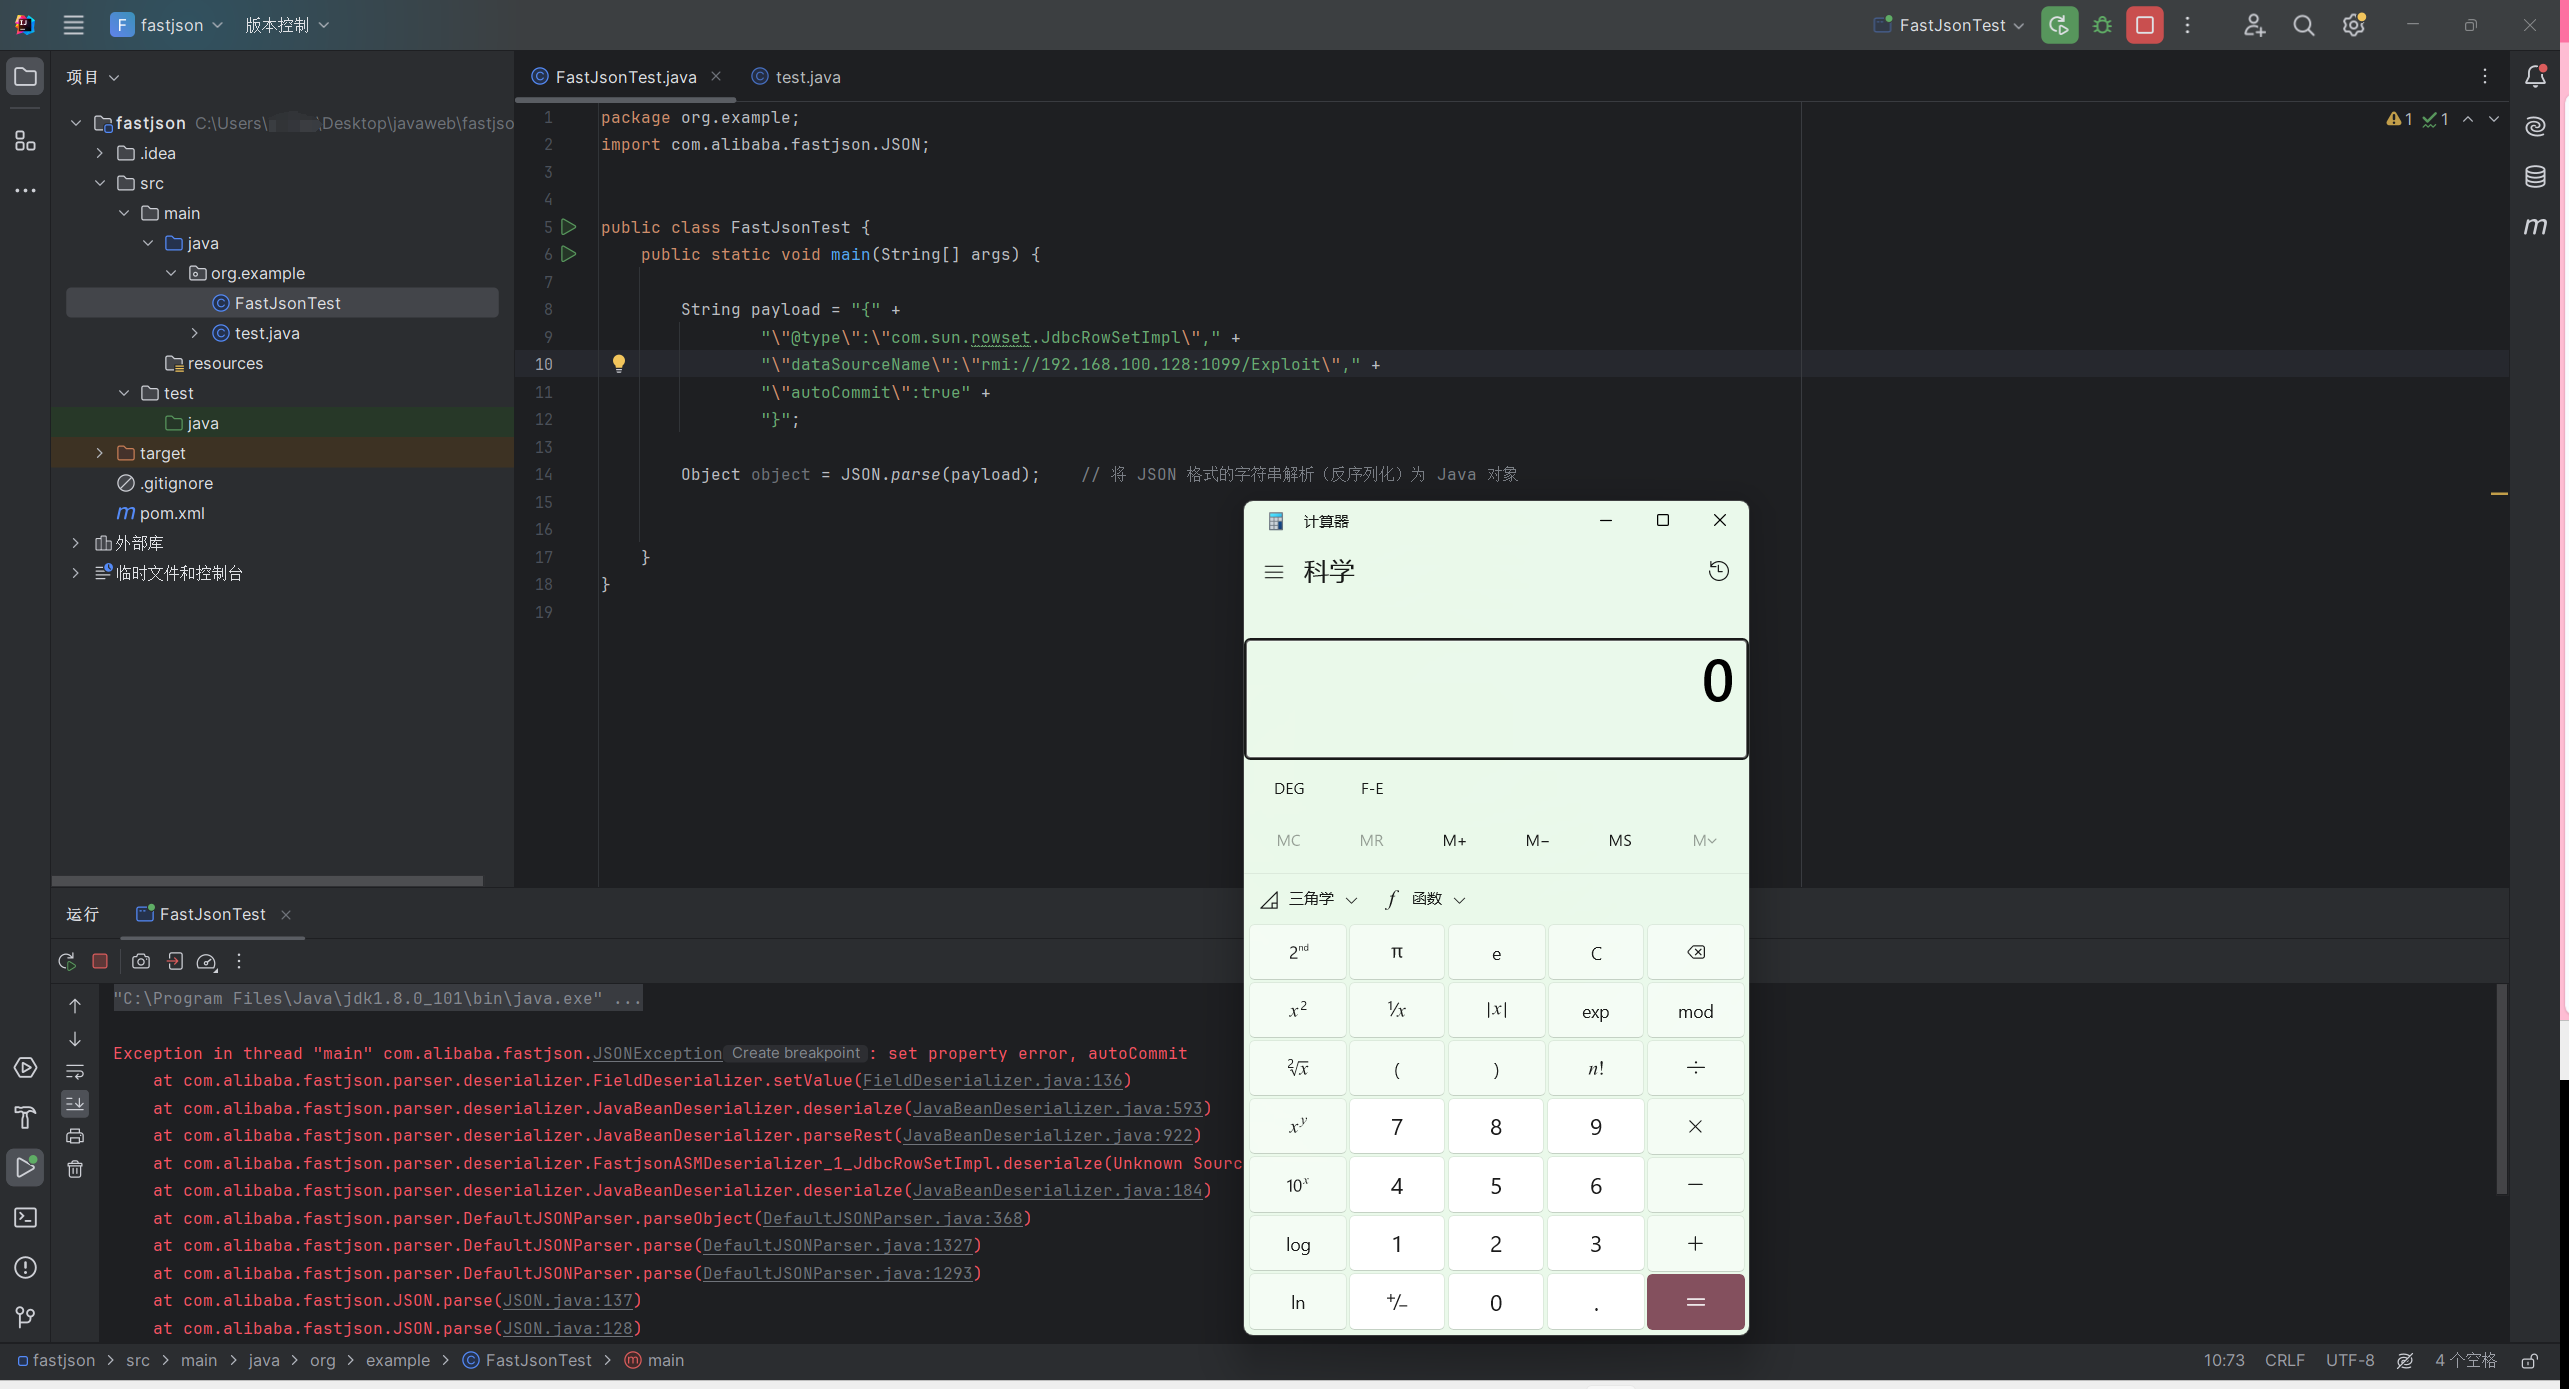Viewport: 2569px width, 1389px height.
Task: Open Search Everywhere magnifier icon
Action: tap(2304, 25)
